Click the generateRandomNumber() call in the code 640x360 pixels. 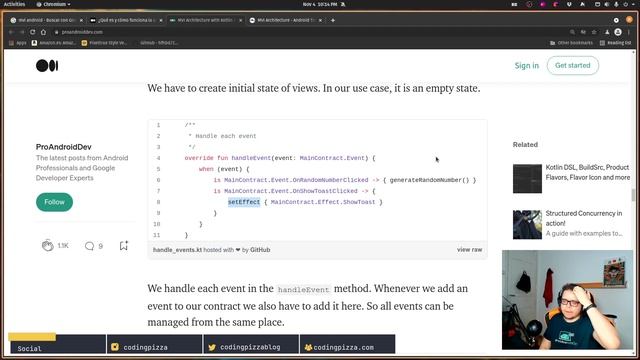(429, 180)
